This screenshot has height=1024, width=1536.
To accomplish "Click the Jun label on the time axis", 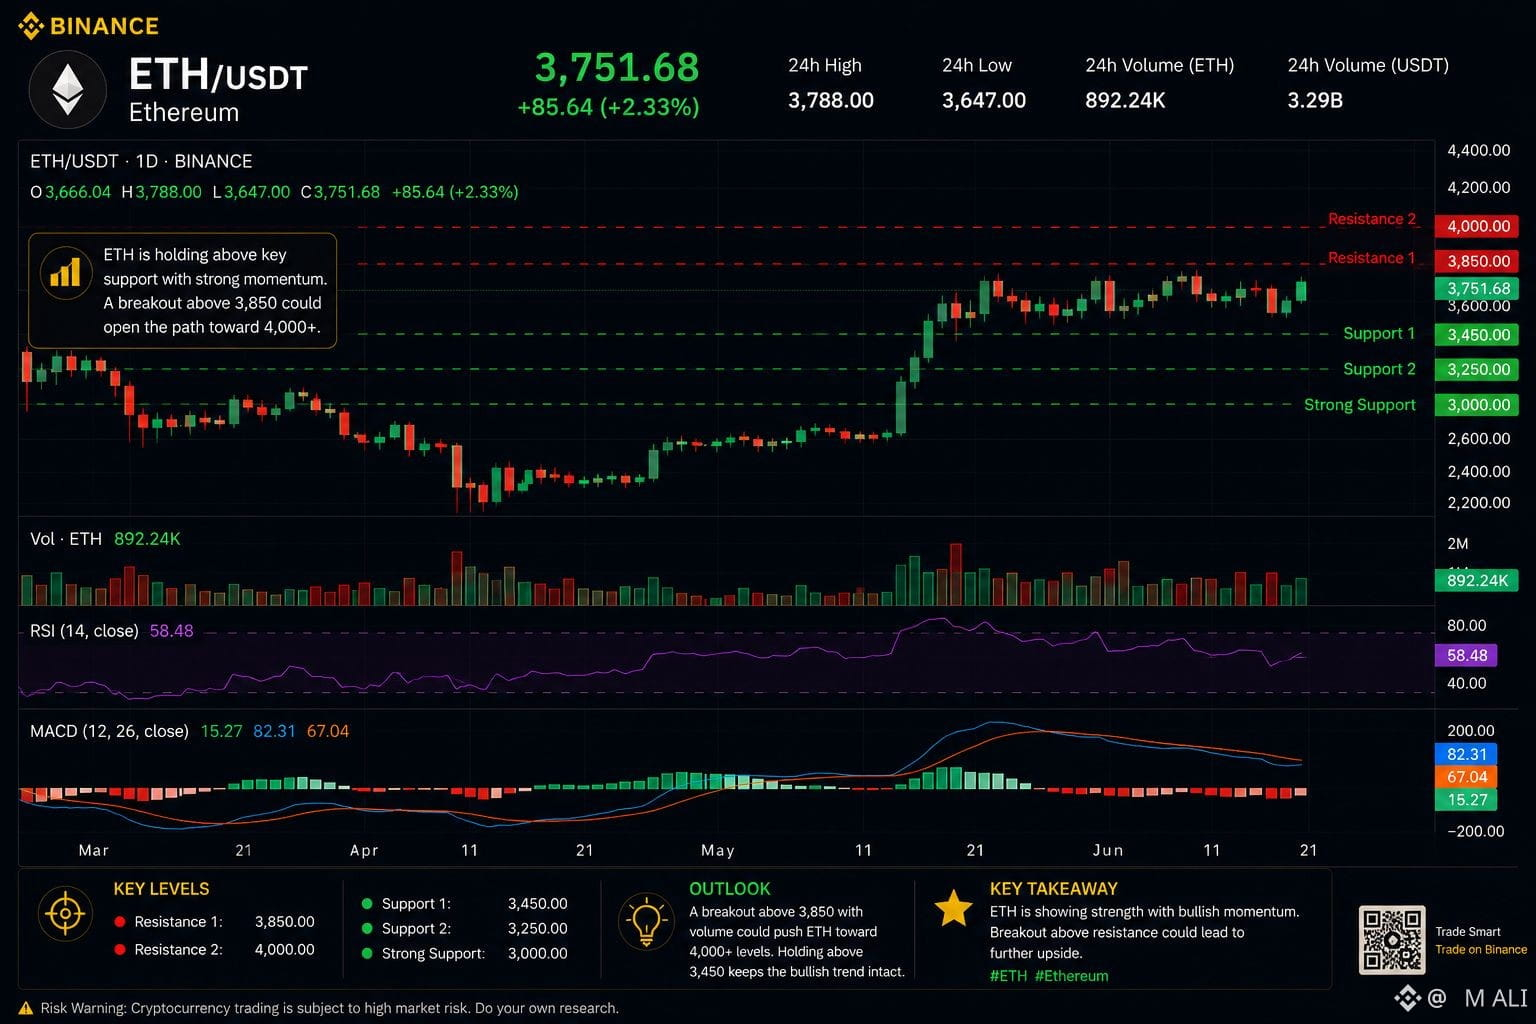I will point(1108,850).
